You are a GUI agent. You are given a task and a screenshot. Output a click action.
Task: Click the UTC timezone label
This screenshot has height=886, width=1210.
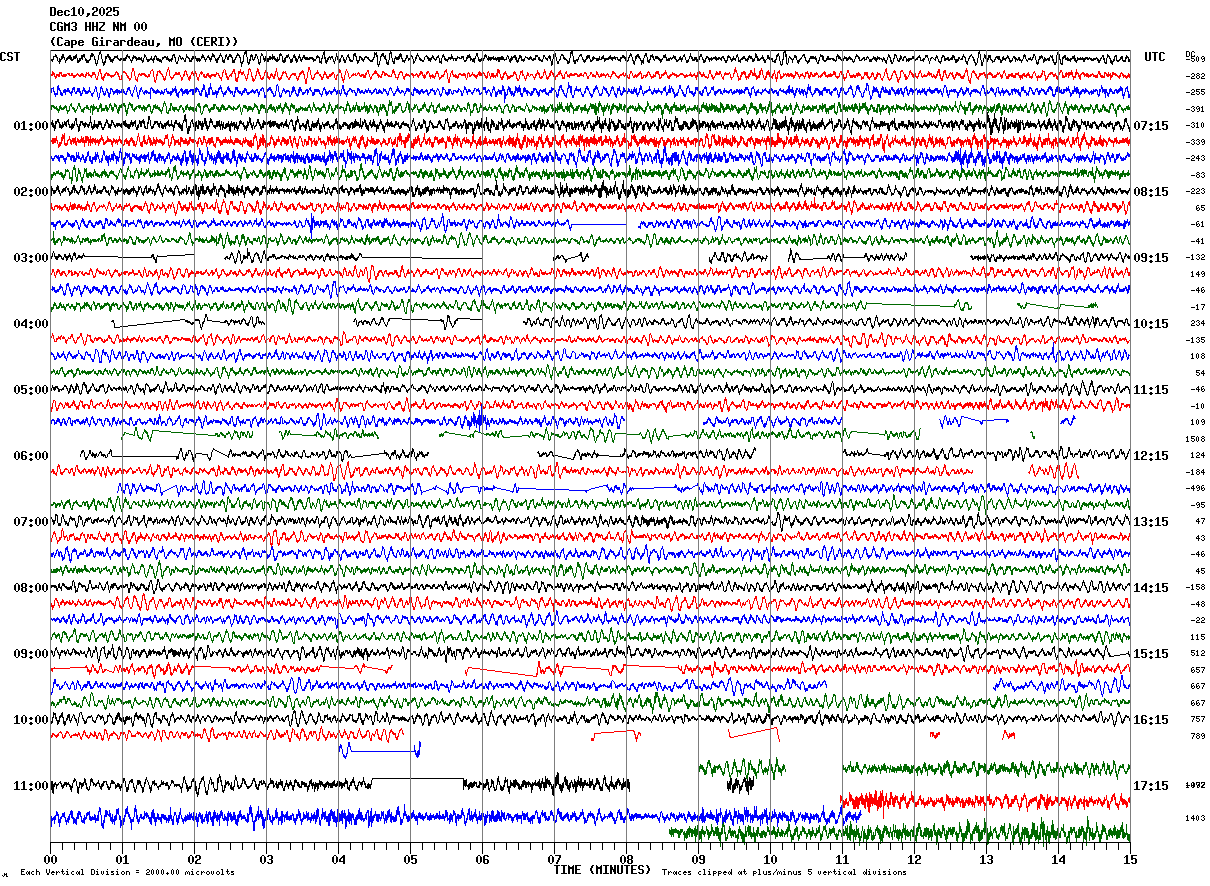[x=1155, y=57]
